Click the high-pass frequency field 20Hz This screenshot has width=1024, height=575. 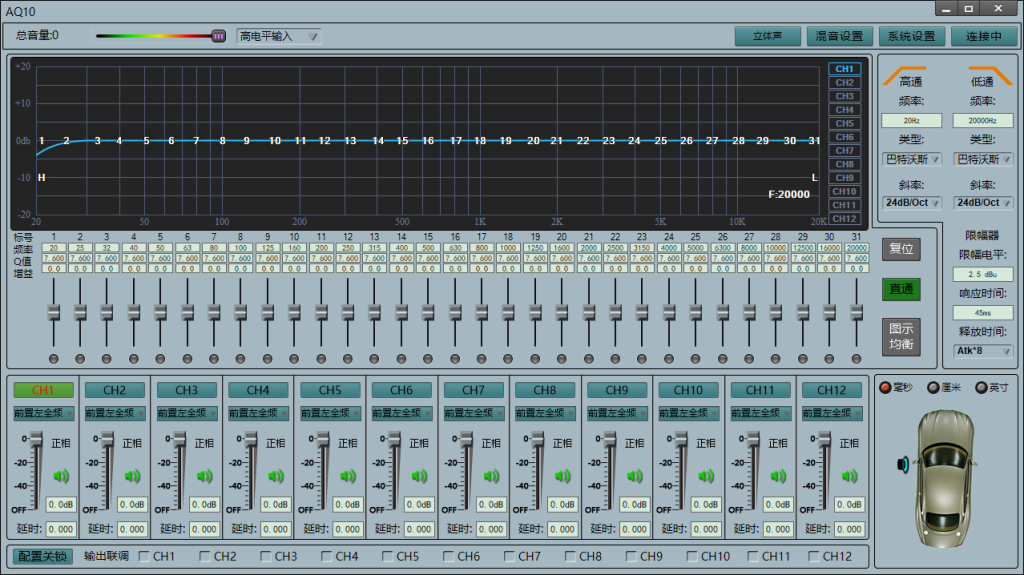coord(912,120)
